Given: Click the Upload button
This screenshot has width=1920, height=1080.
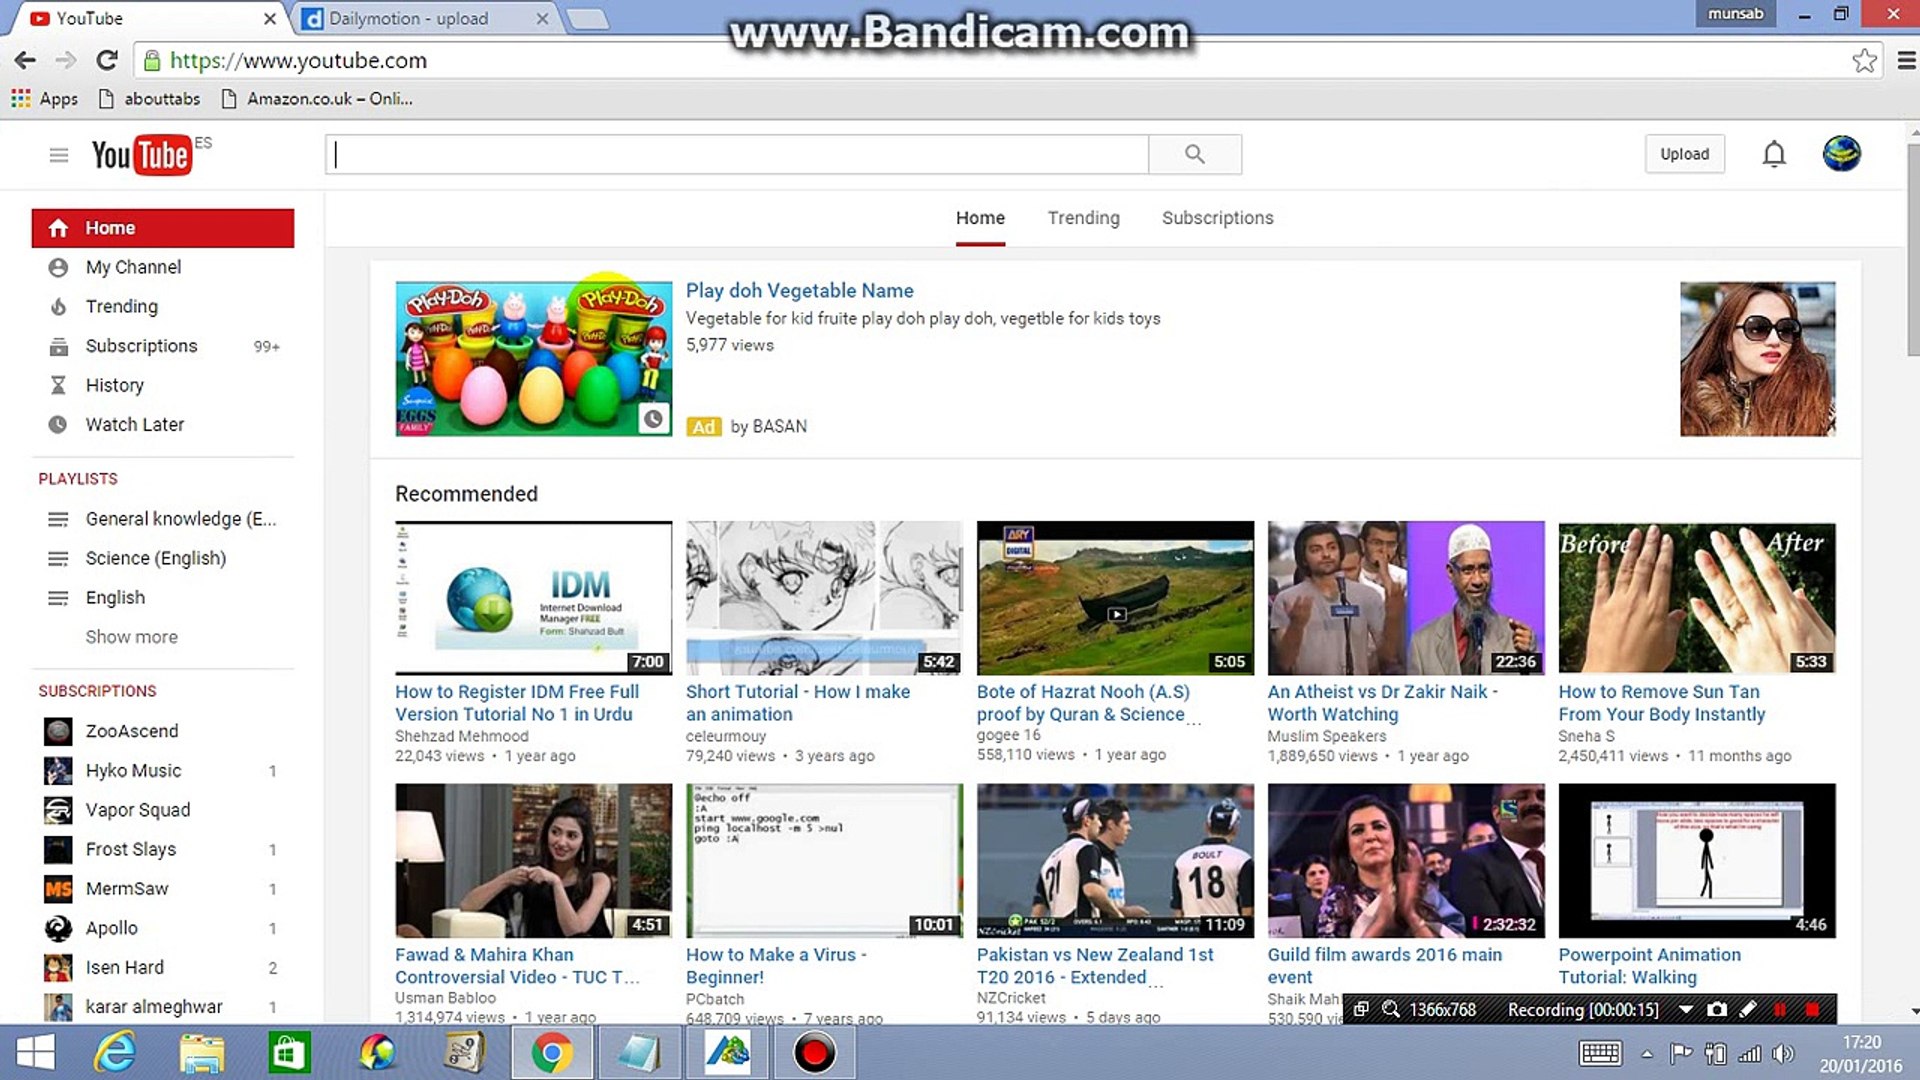Looking at the screenshot, I should (x=1684, y=154).
